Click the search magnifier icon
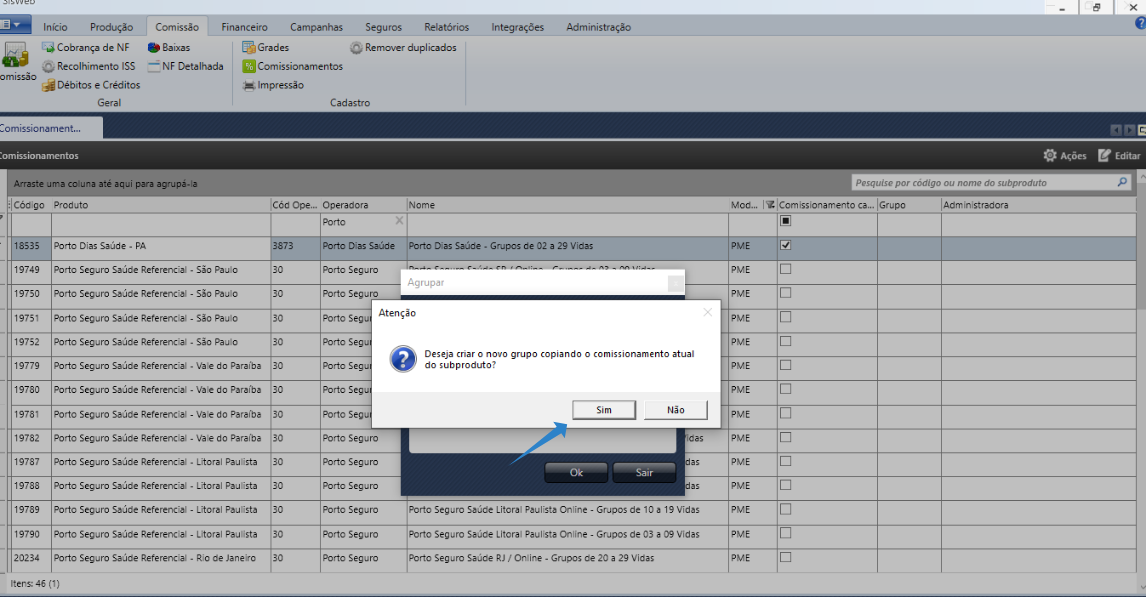The image size is (1146, 597). click(1123, 182)
